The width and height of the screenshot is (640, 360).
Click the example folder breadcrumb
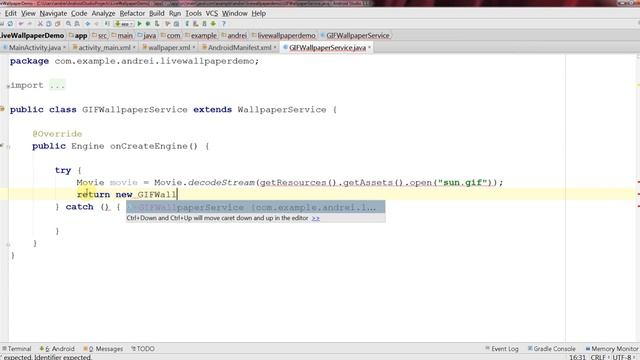pos(201,36)
